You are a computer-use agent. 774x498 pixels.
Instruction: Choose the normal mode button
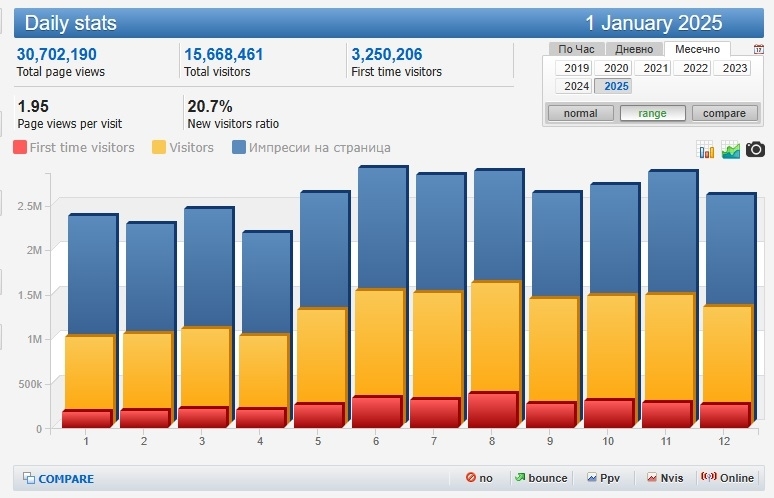[580, 113]
